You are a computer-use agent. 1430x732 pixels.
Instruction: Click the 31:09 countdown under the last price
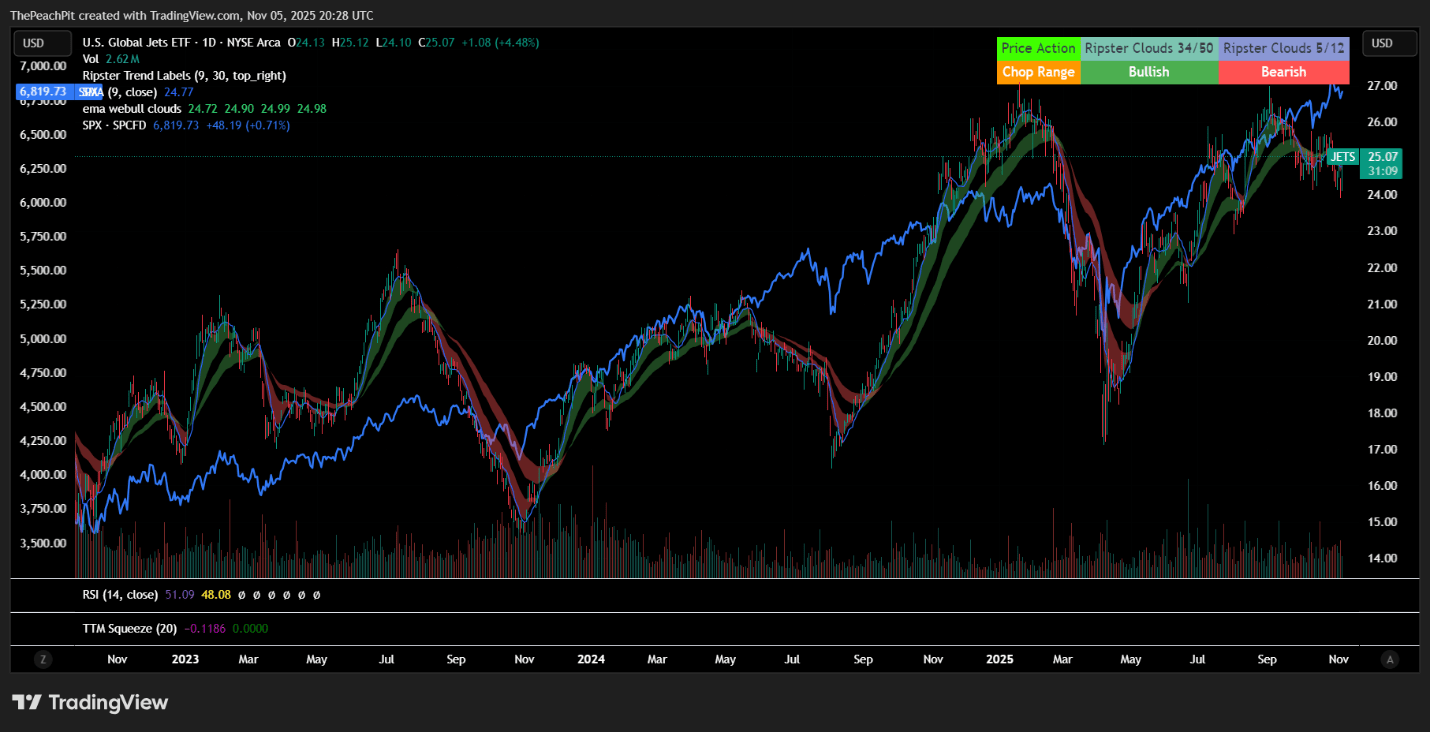pyautogui.click(x=1382, y=172)
